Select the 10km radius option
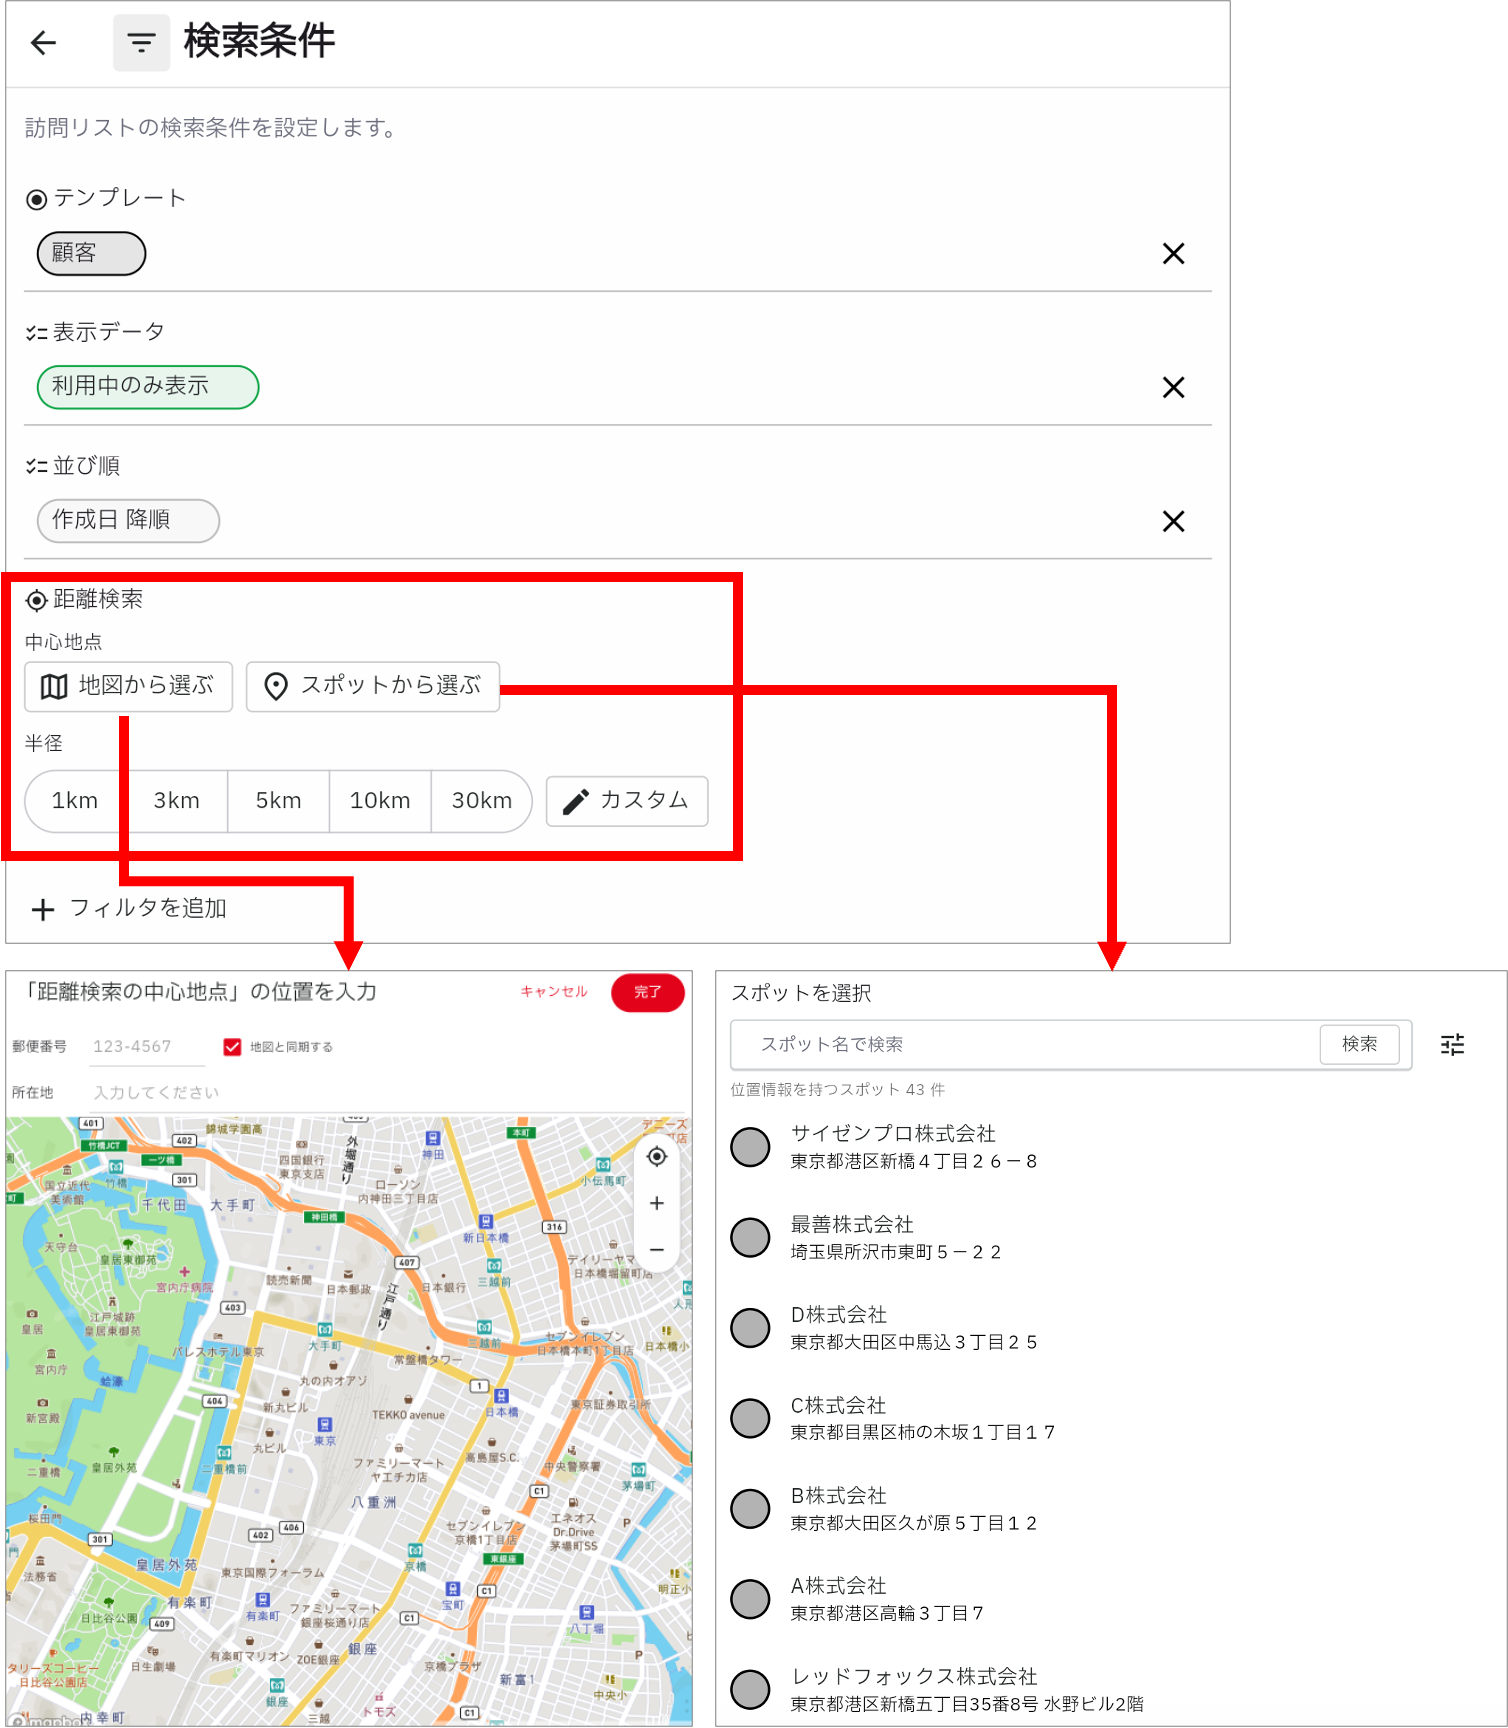Viewport: 1508px width, 1728px height. [x=380, y=801]
